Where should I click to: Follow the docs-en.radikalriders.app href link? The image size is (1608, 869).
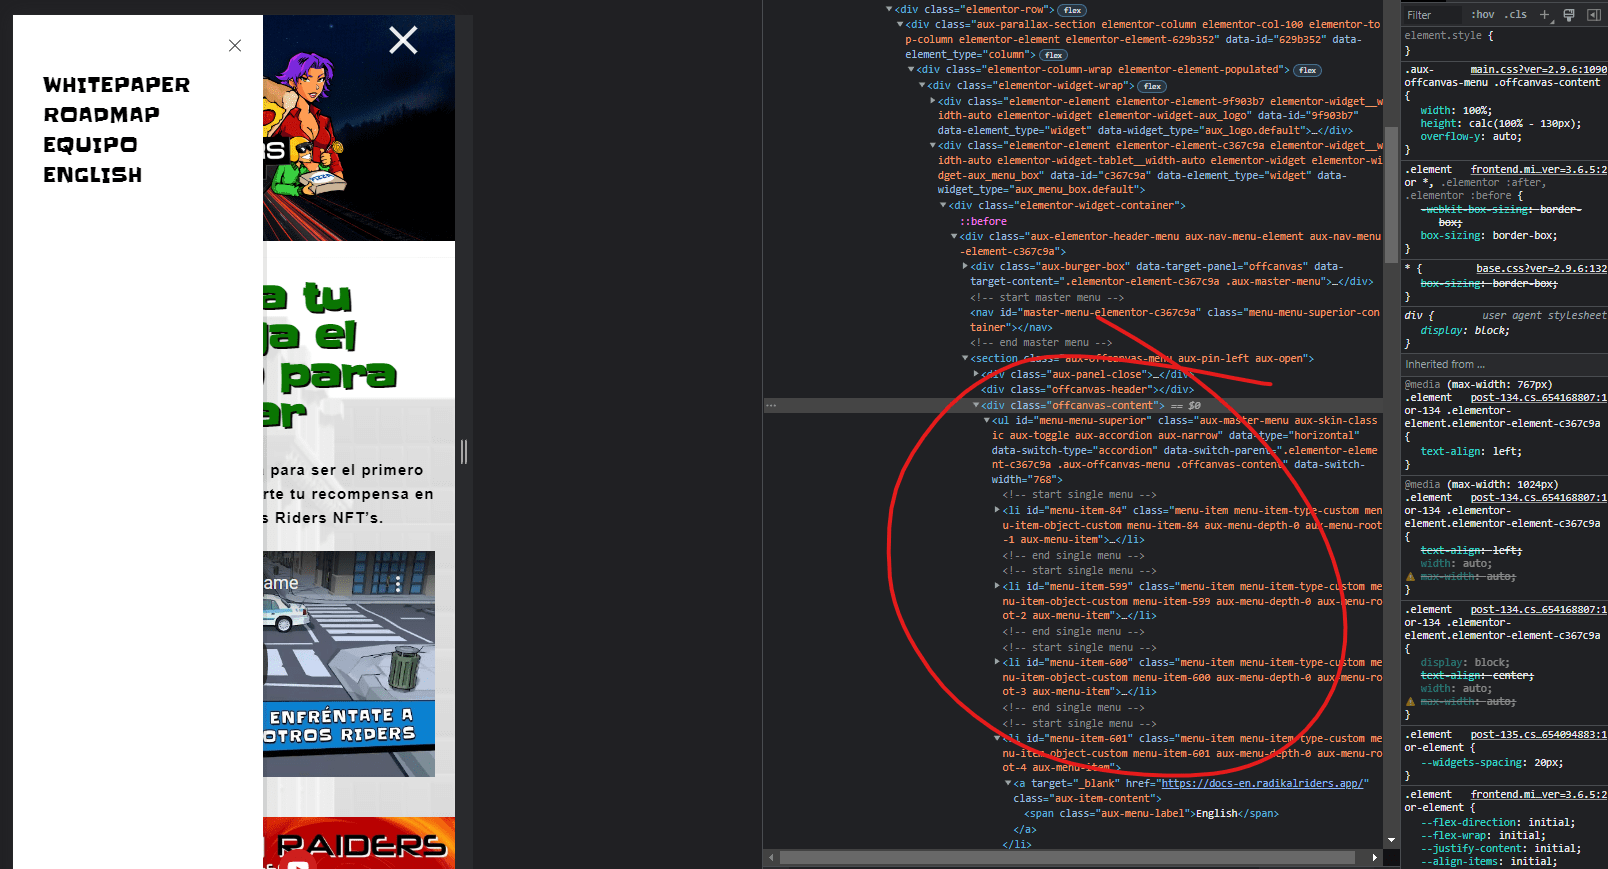1261,784
